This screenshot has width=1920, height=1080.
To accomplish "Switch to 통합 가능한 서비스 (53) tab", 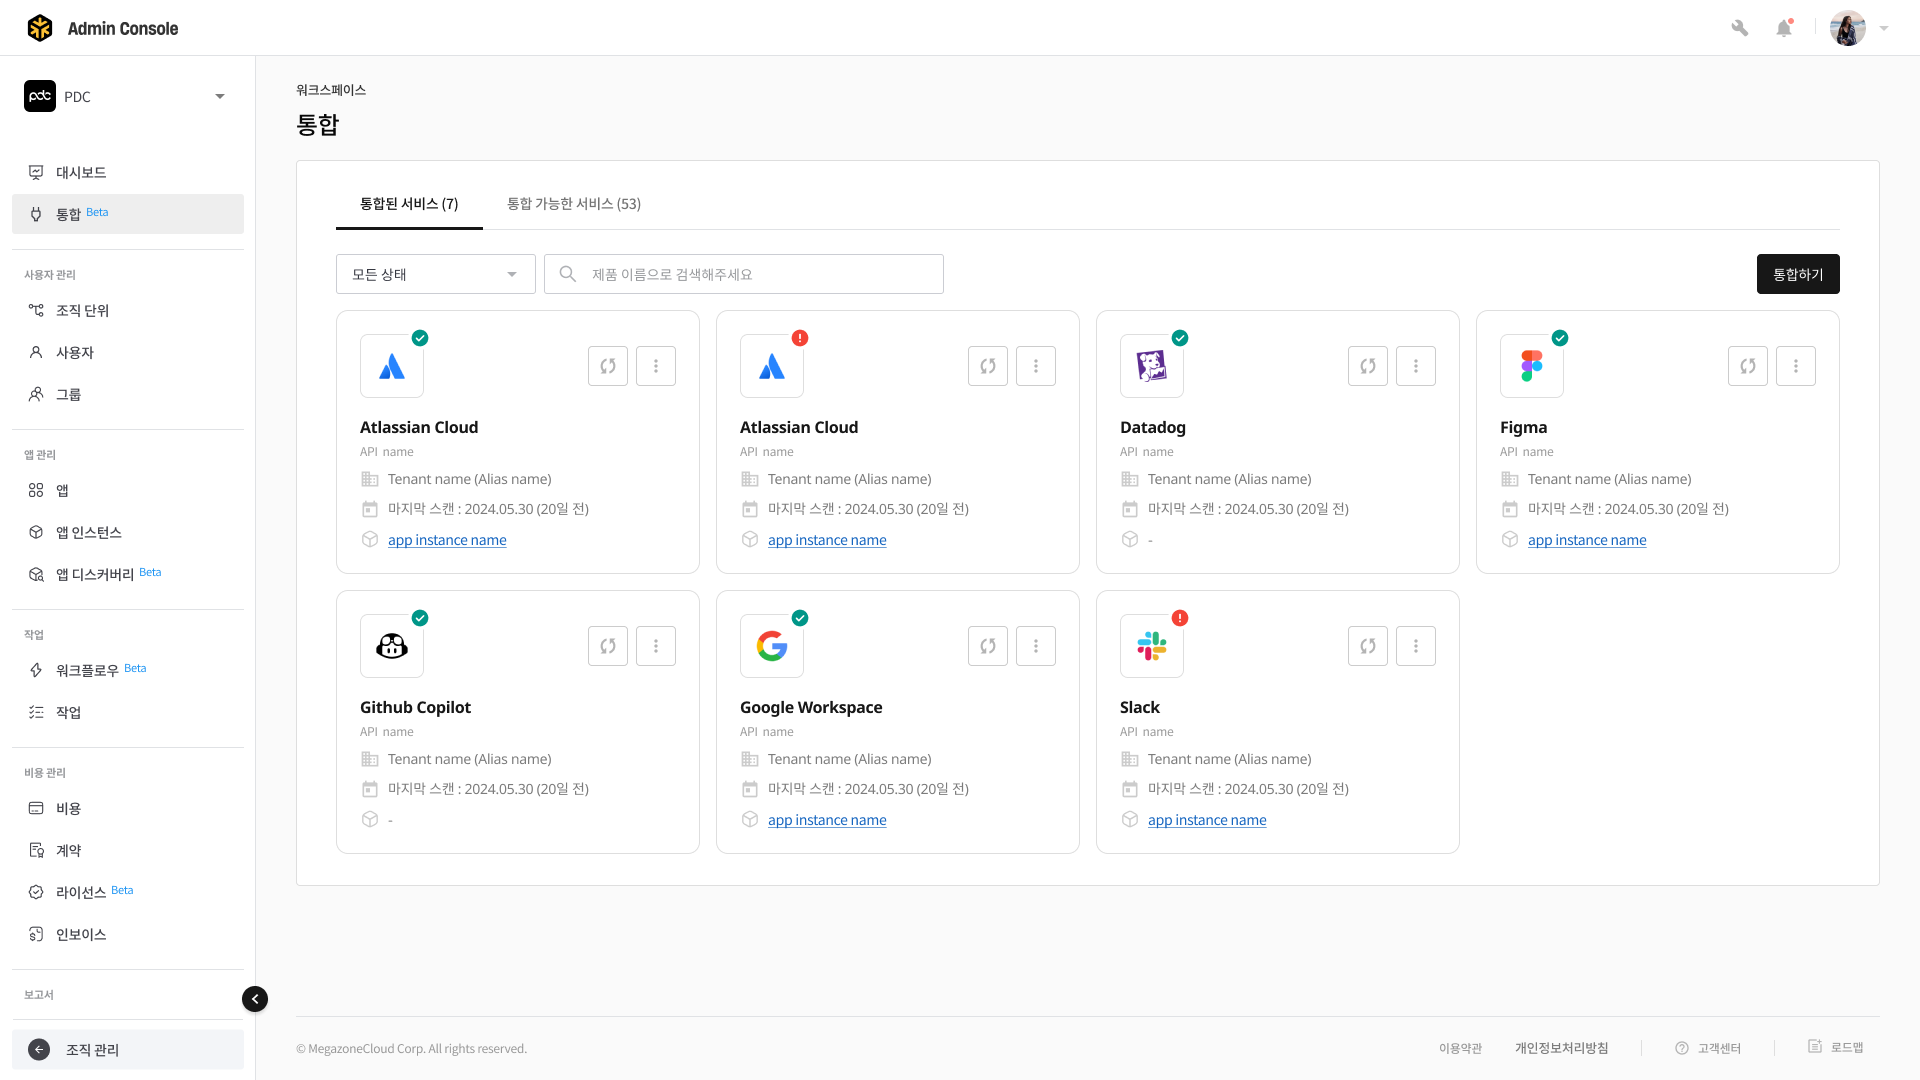I will point(573,204).
